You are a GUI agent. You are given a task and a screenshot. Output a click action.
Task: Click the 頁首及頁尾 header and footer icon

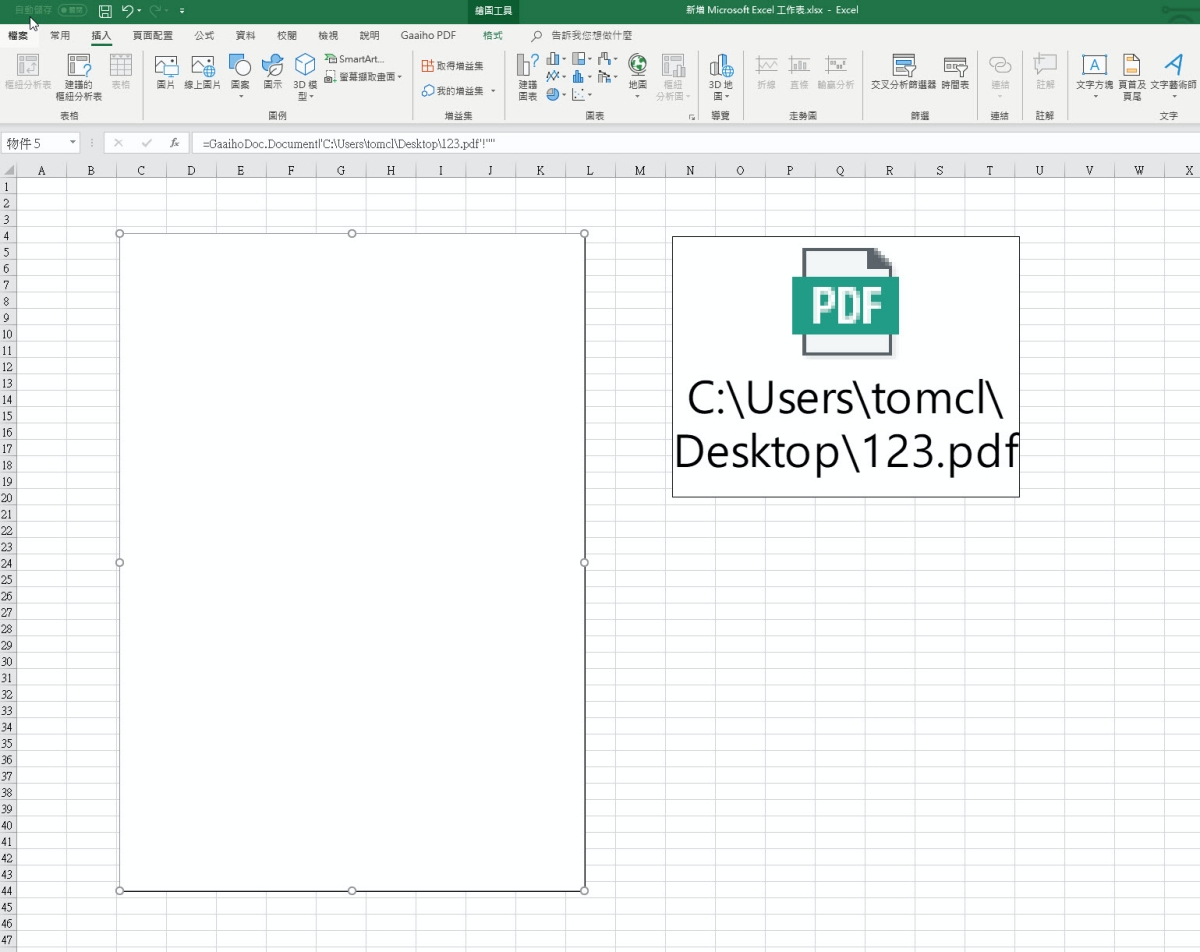tap(1131, 76)
